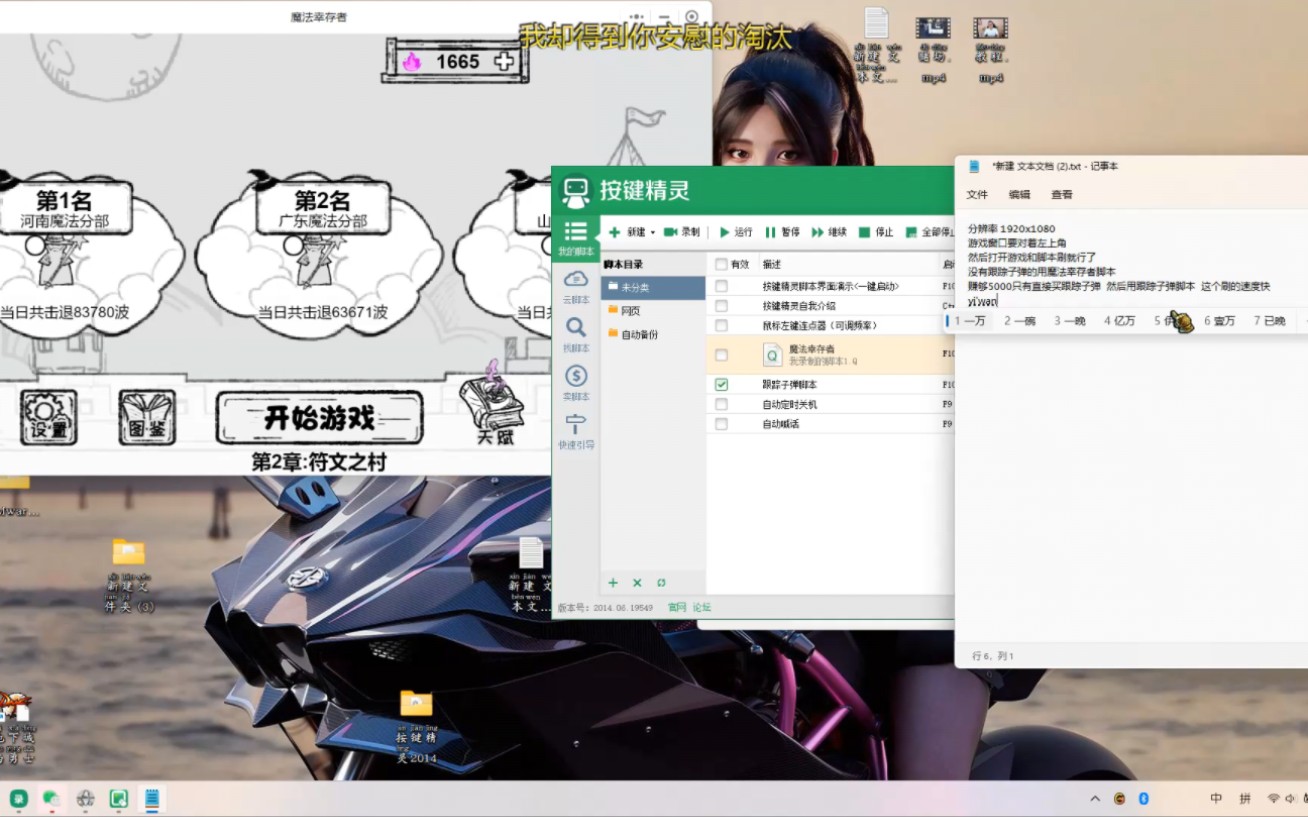The height and width of the screenshot is (817, 1308).
Task: Click 停止 stop toolbar button
Action: pos(876,232)
